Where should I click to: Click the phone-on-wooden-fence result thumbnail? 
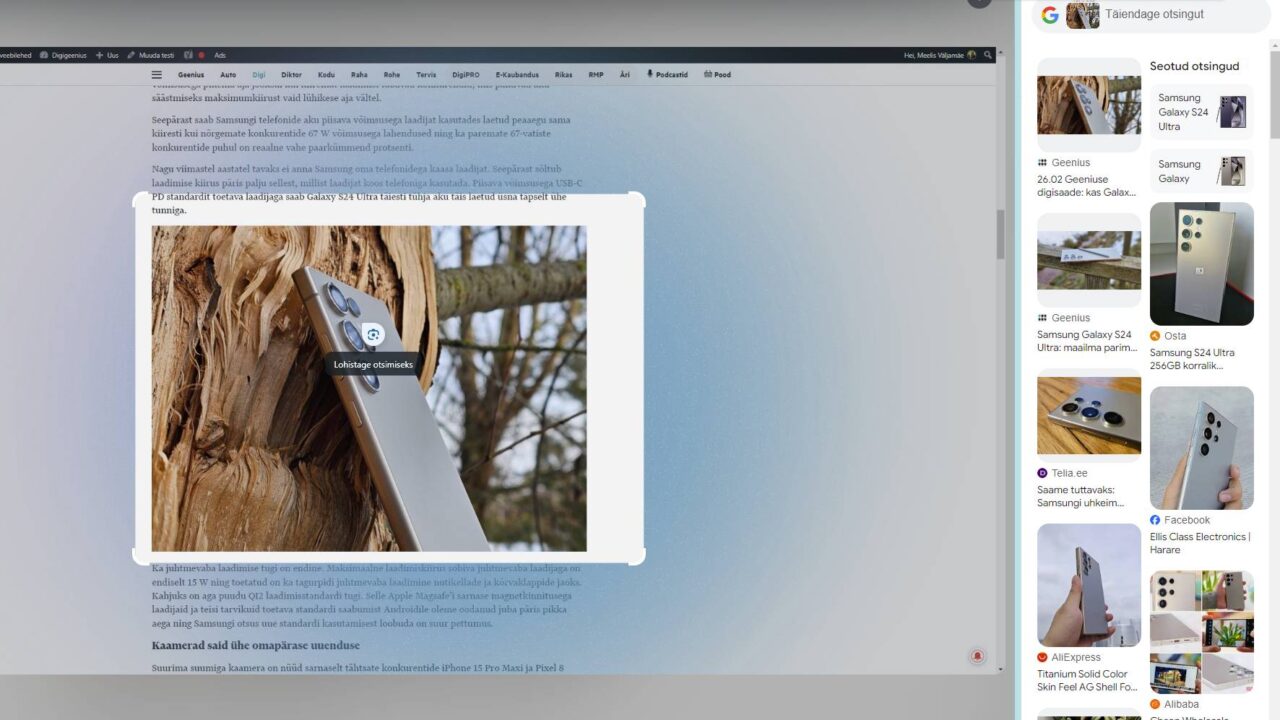1089,260
